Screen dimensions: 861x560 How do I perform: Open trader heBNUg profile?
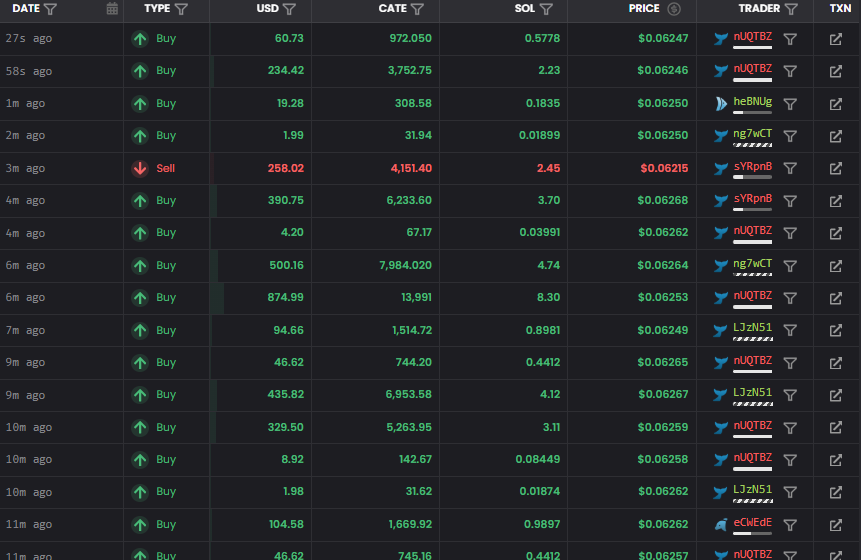pos(752,102)
